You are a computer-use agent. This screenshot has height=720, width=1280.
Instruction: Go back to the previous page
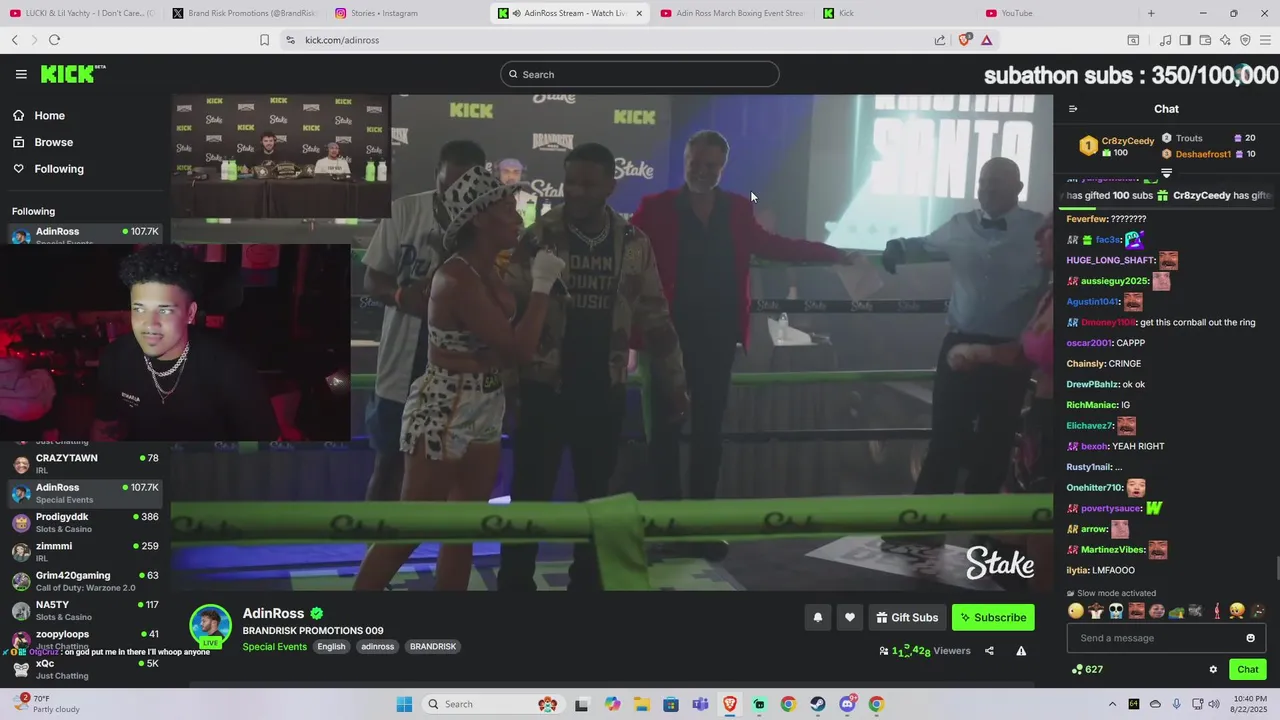15,40
